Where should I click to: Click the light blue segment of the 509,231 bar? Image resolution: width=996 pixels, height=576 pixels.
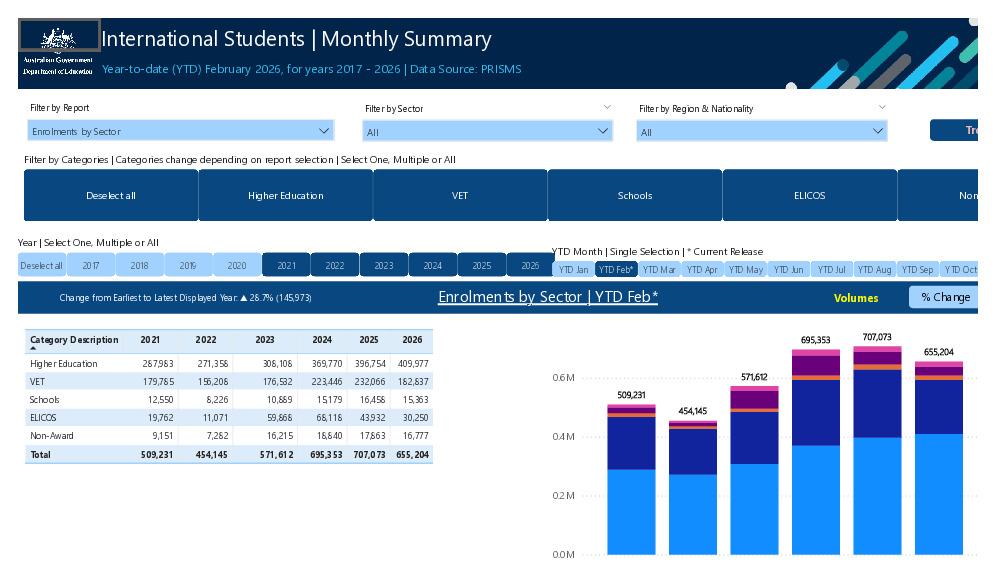coord(631,512)
